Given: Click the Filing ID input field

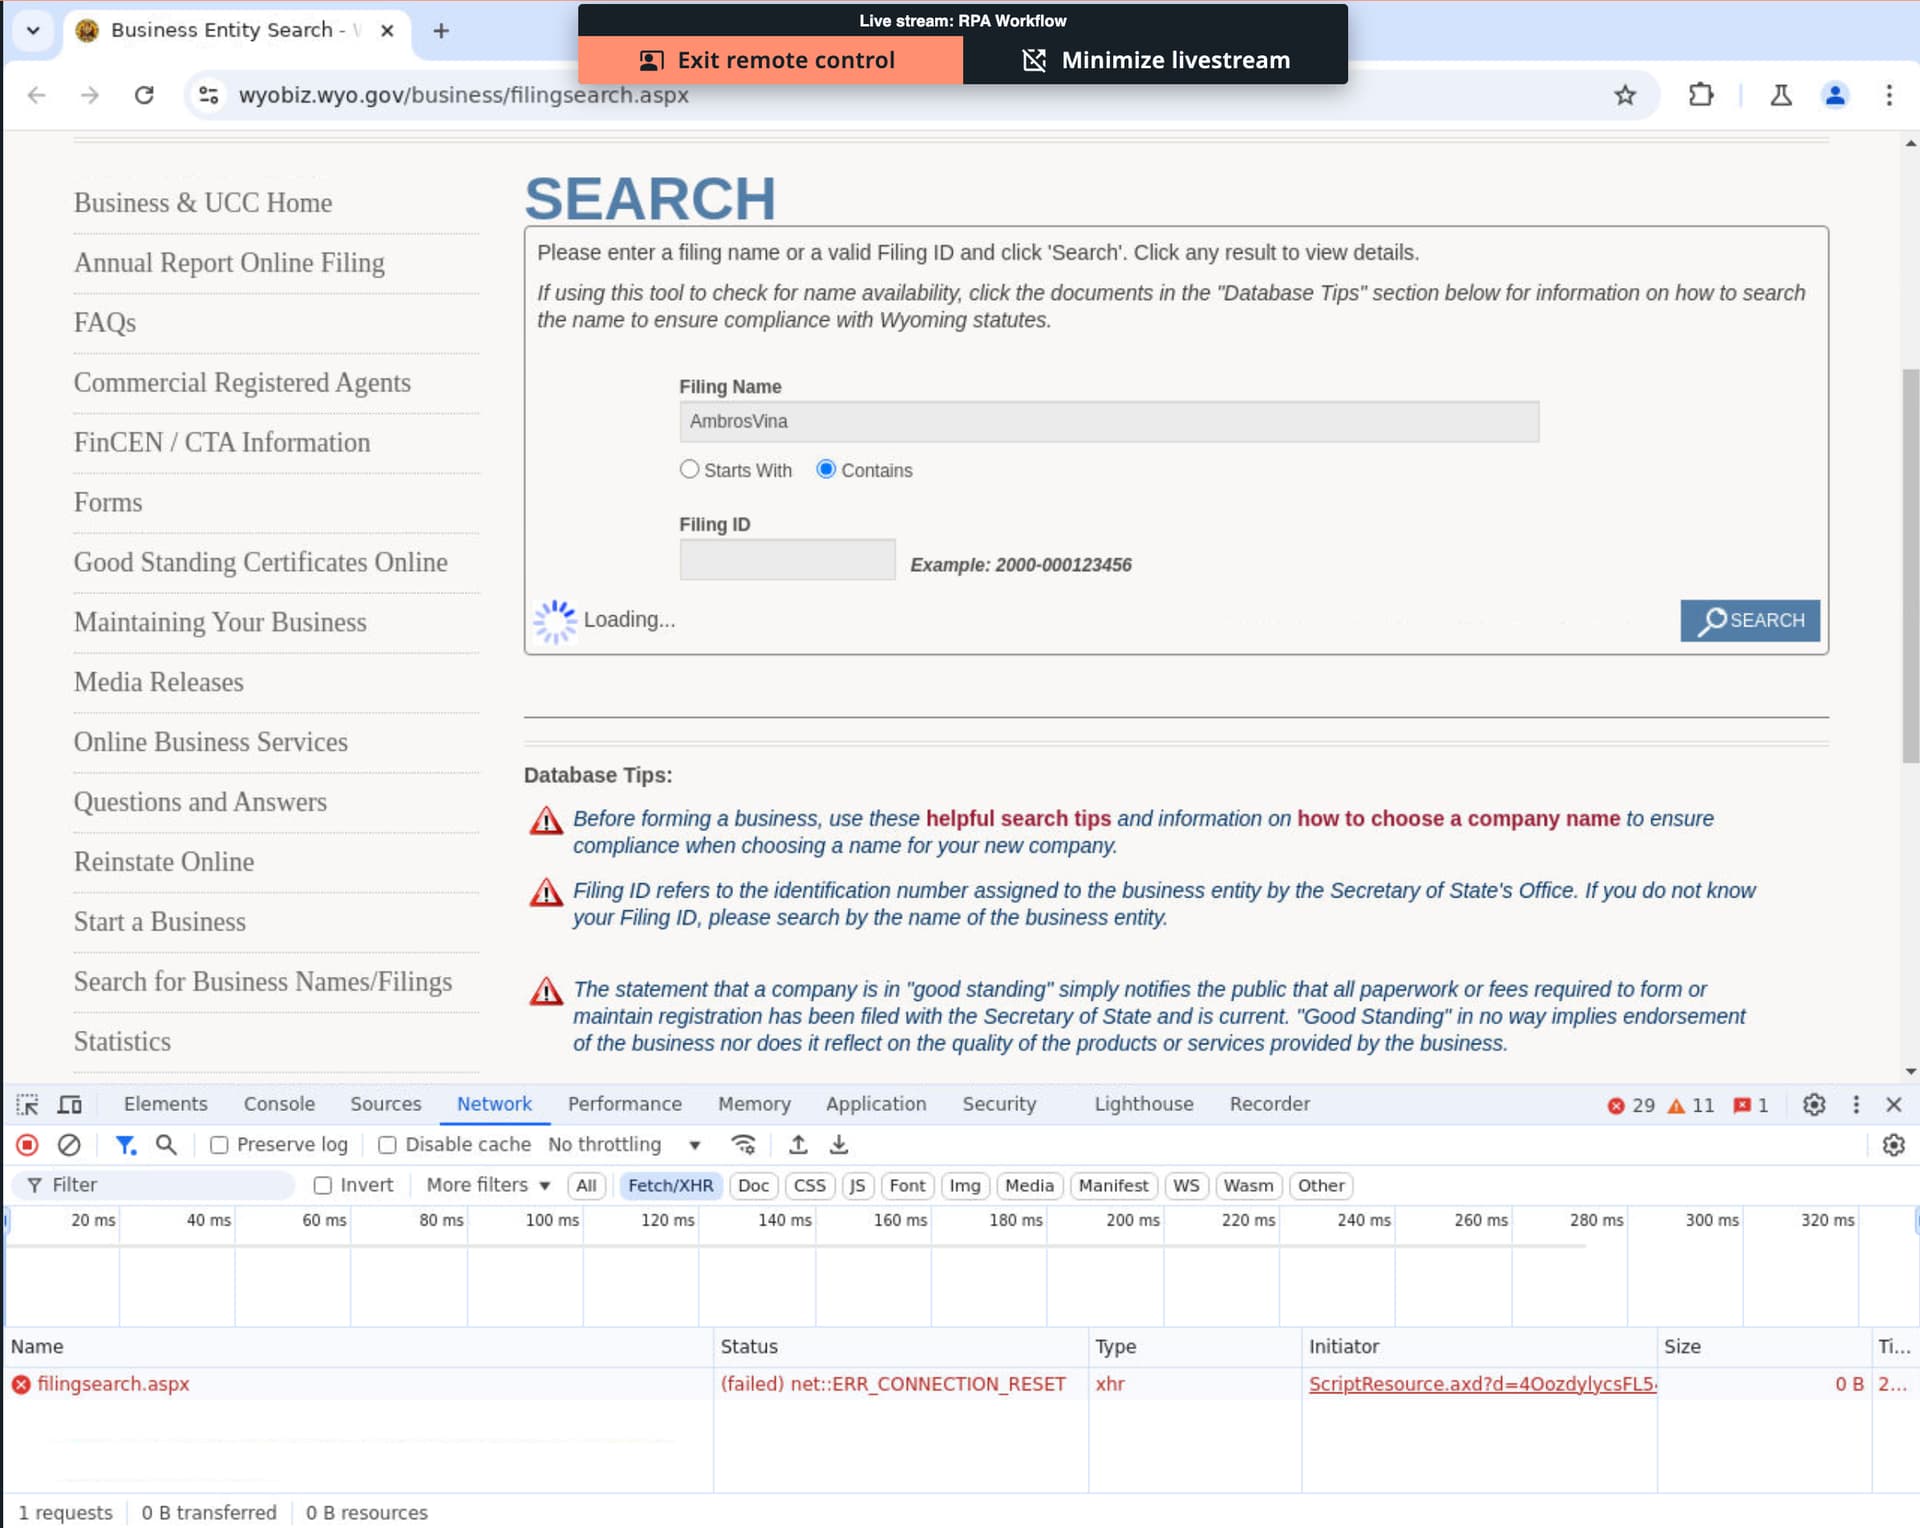Looking at the screenshot, I should (787, 560).
